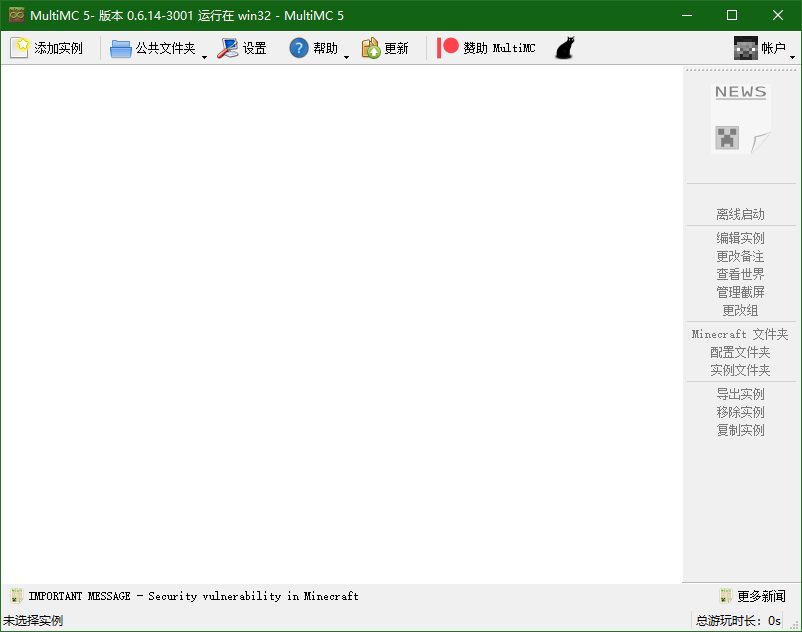Open the IMPORTANT MESSAGE security vulnerability news link
Viewport: 802px width, 632px height.
(x=193, y=596)
